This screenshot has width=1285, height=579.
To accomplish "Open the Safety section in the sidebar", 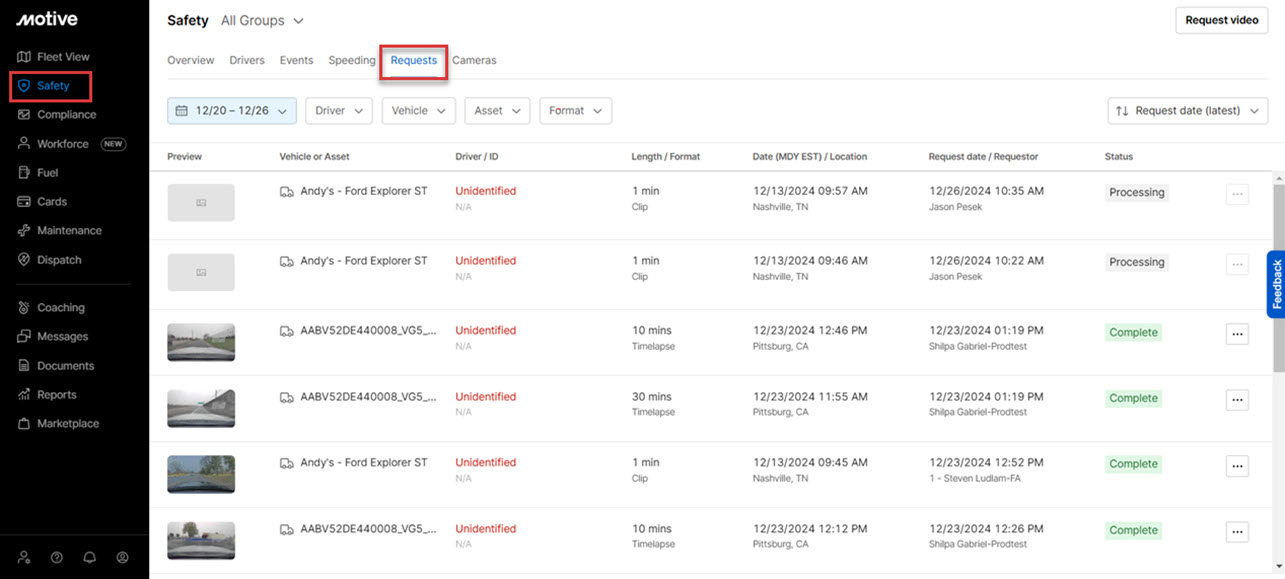I will 50,85.
